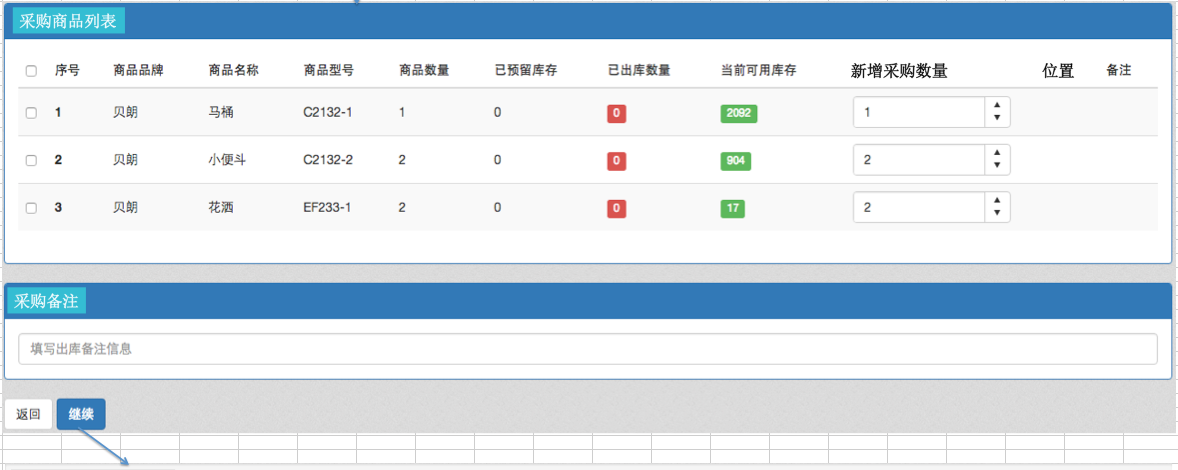Click the 已预留库存 value for 马桶

tap(497, 113)
